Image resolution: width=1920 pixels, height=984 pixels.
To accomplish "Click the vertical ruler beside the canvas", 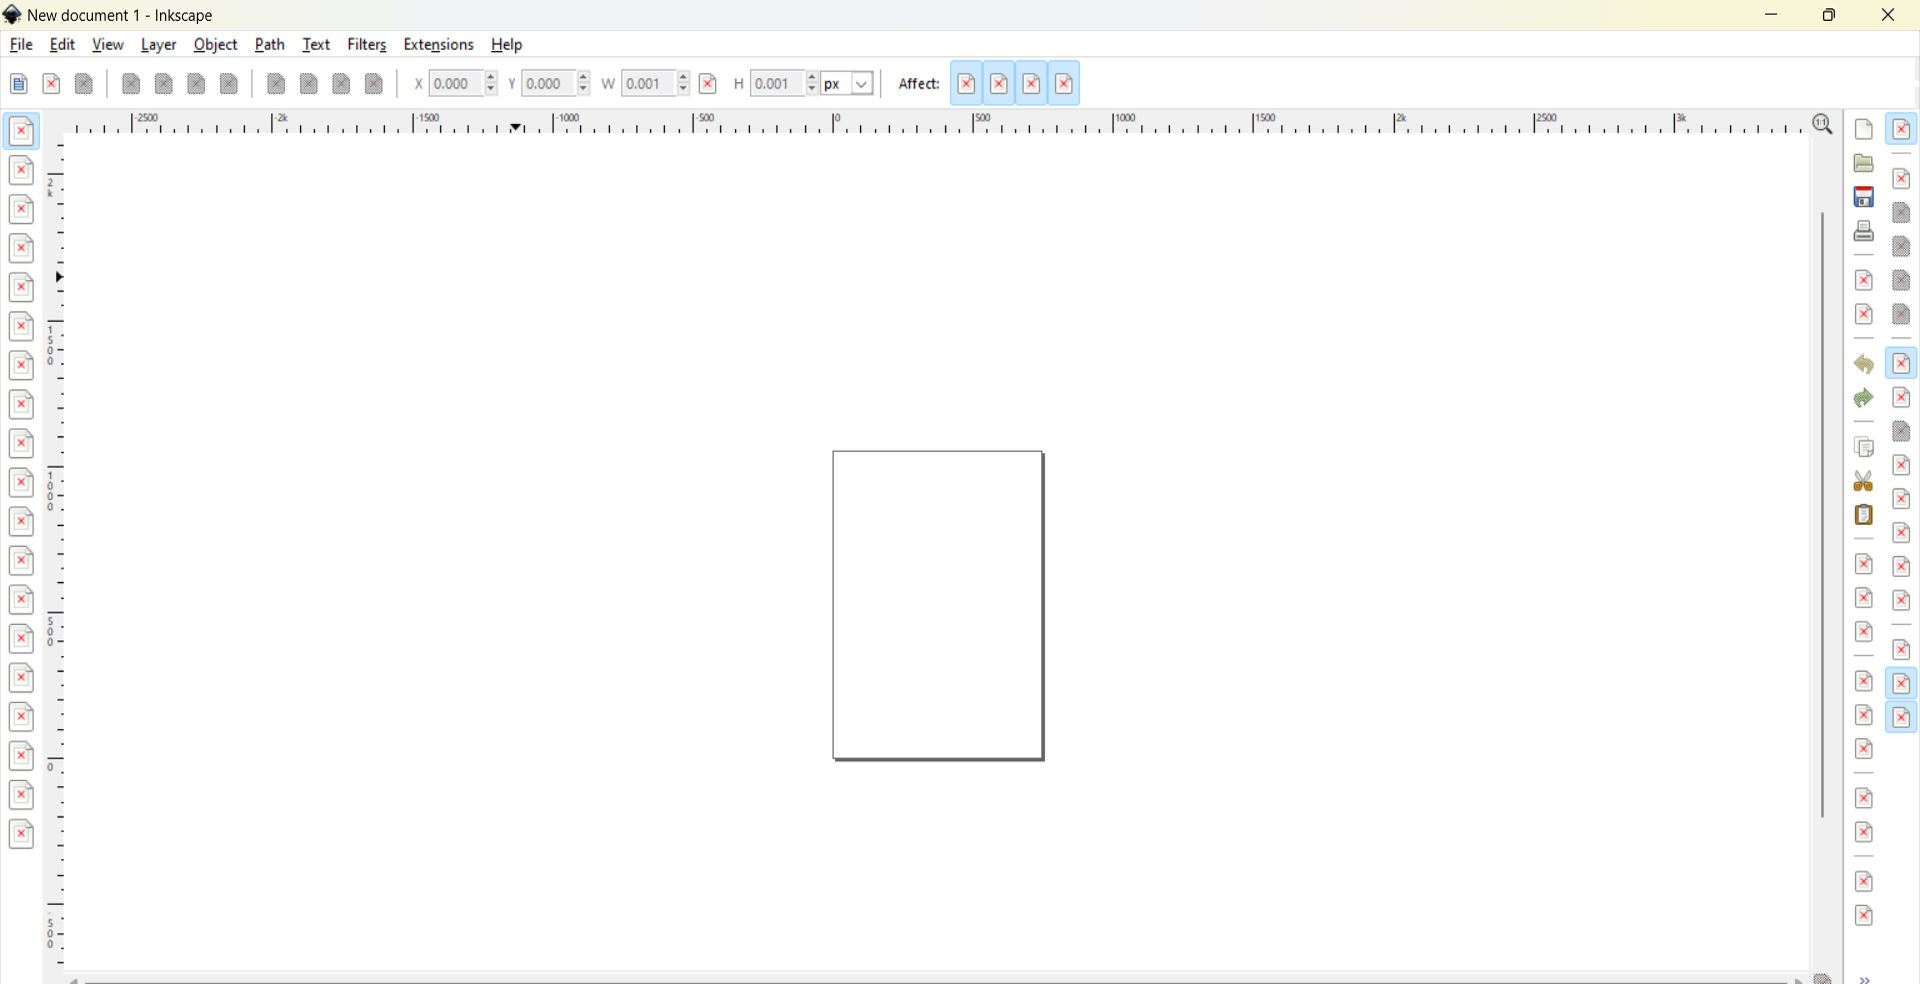I will coord(55,553).
